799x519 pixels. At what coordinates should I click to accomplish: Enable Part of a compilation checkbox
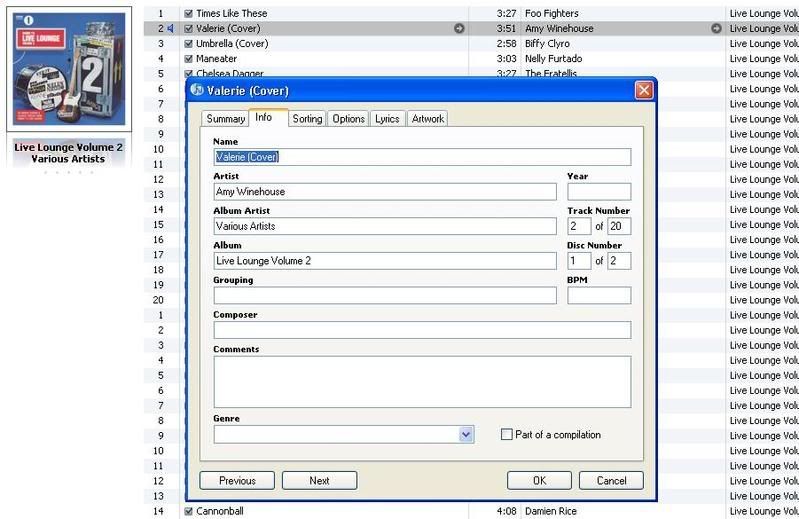pos(507,434)
